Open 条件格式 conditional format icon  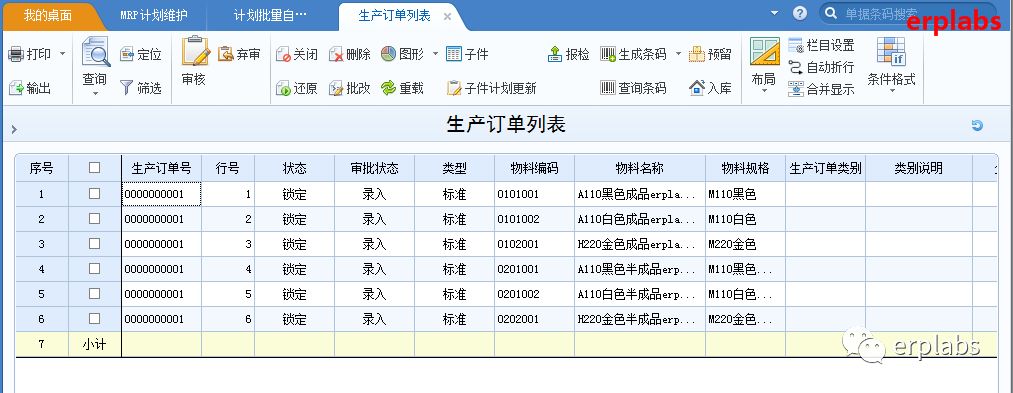(891, 52)
